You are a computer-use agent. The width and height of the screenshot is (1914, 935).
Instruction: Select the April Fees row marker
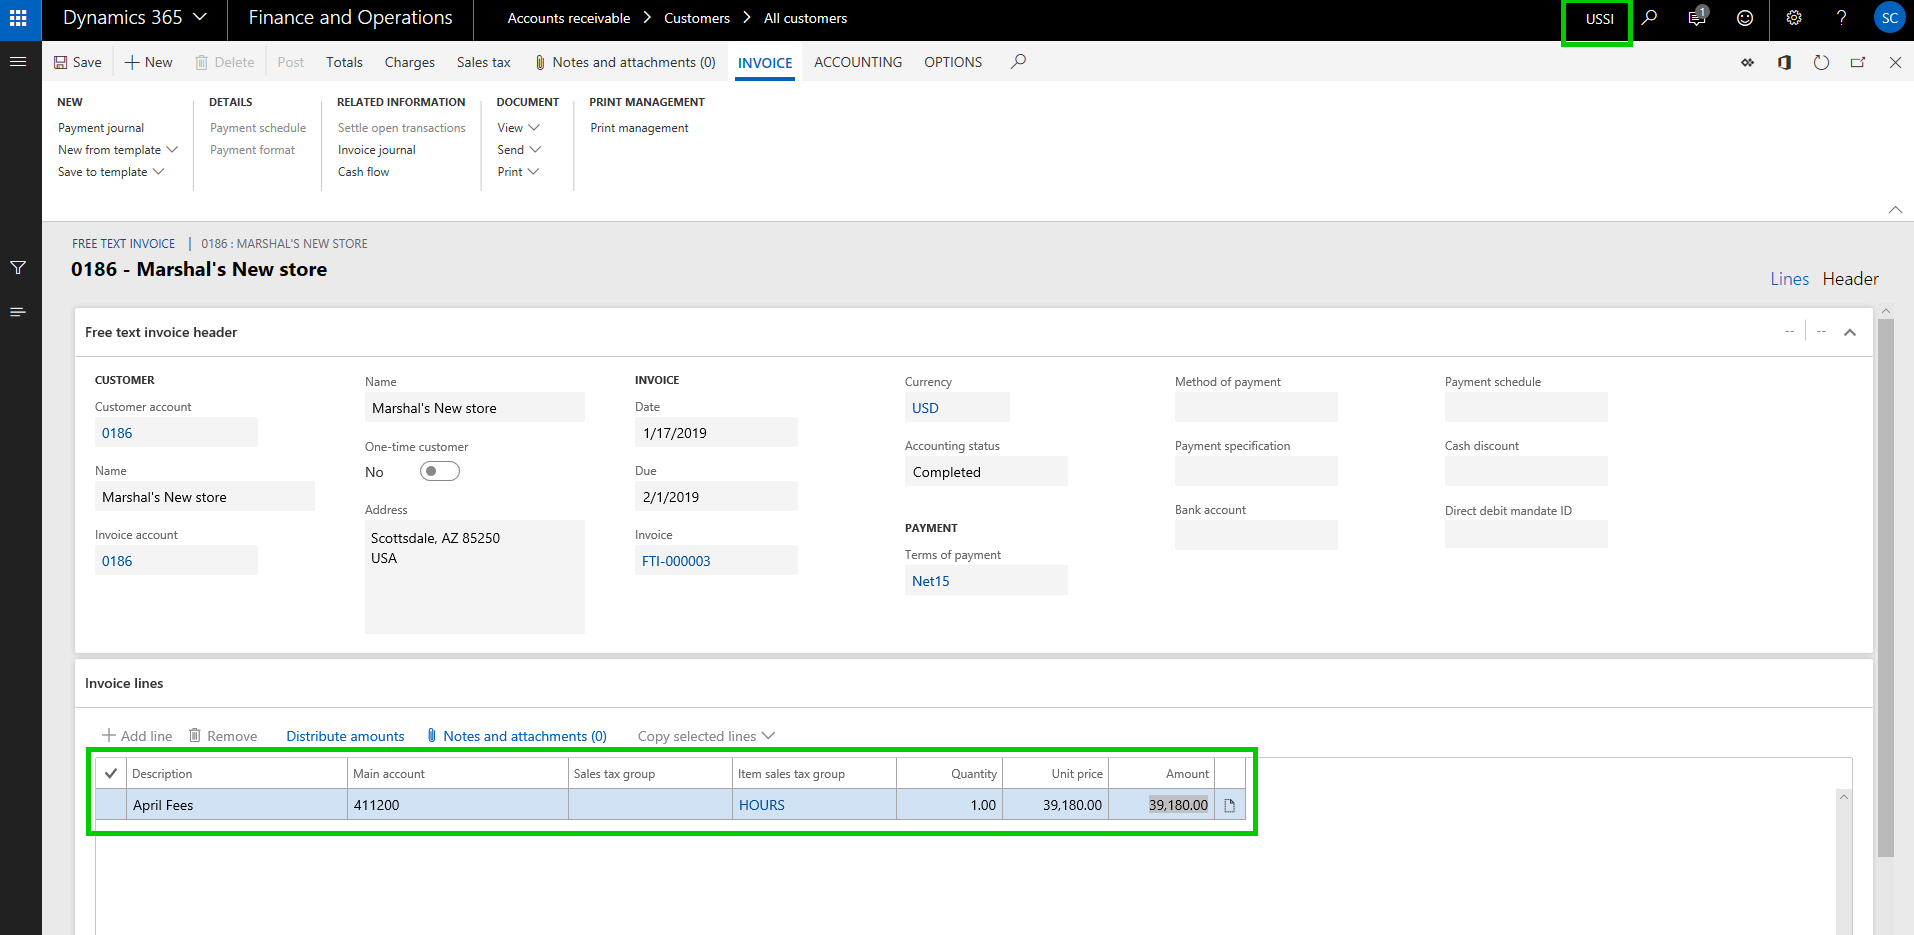click(x=111, y=805)
